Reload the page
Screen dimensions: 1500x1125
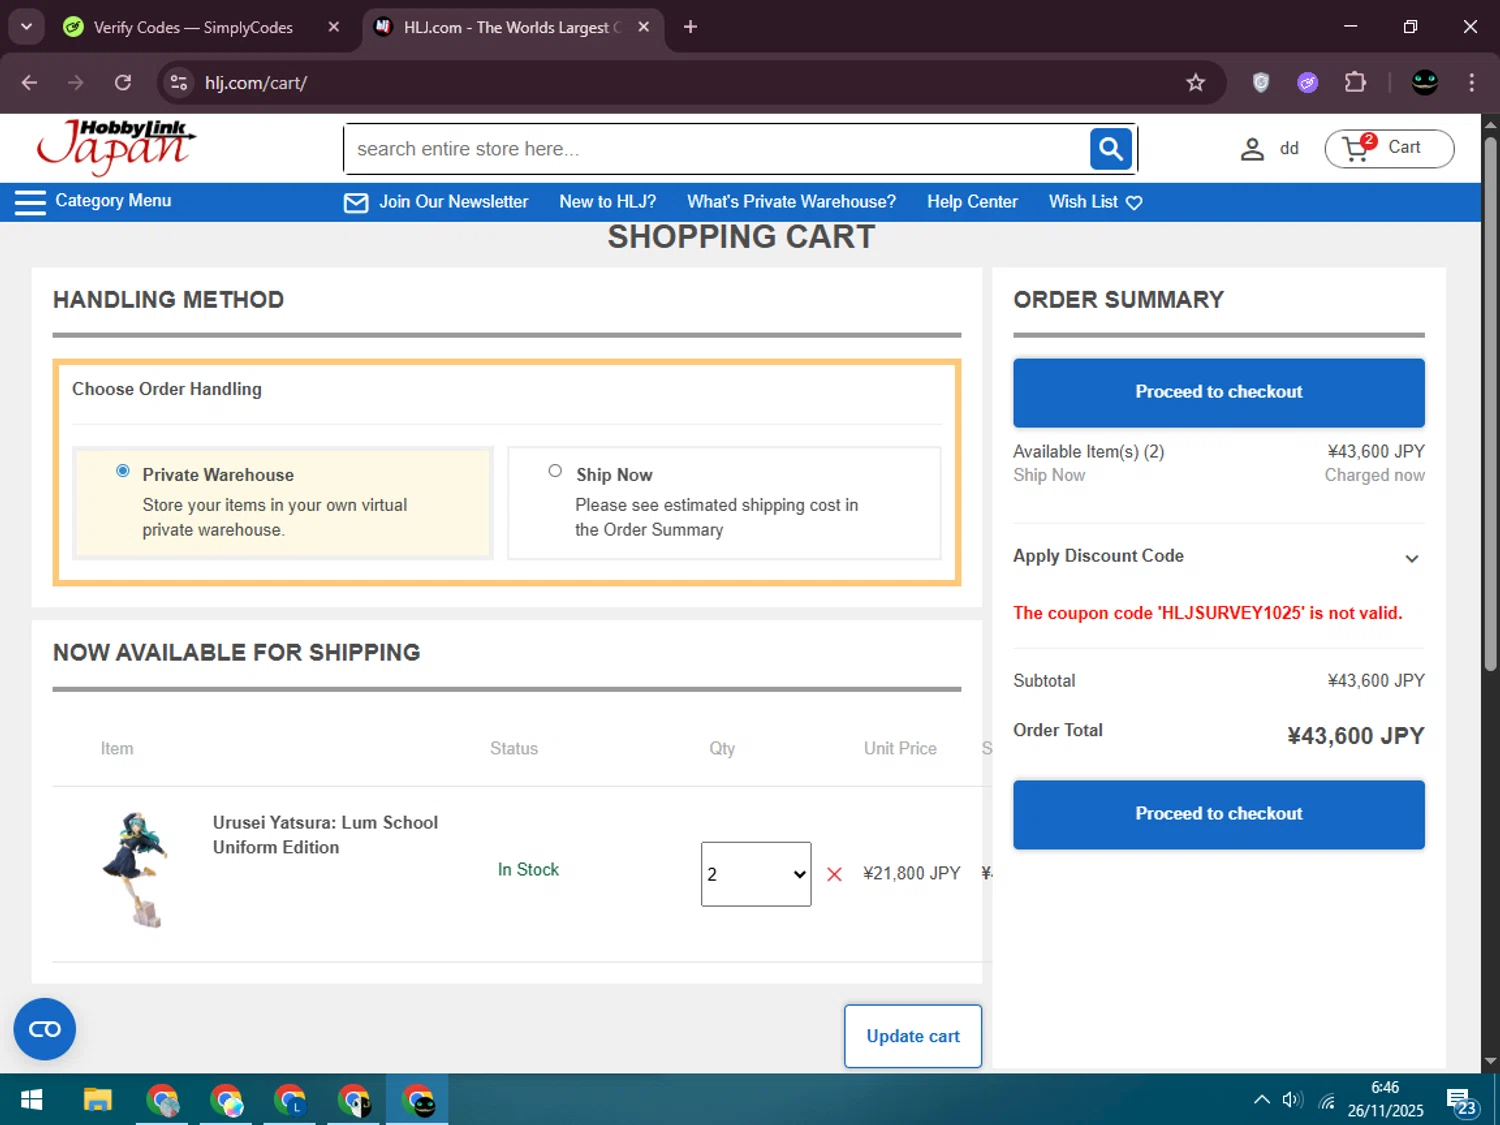tap(123, 83)
